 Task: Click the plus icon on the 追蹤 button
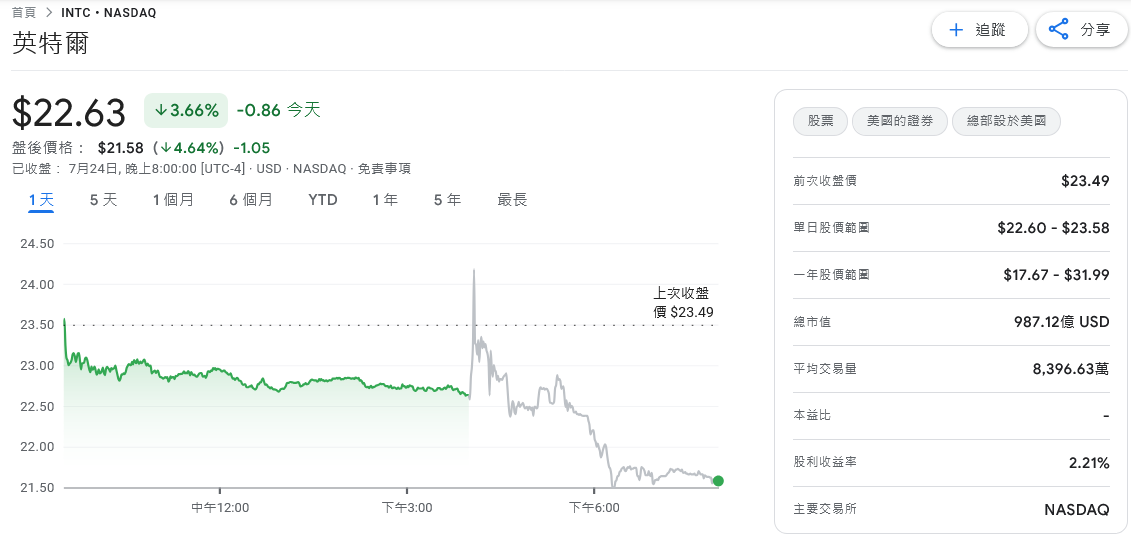956,30
